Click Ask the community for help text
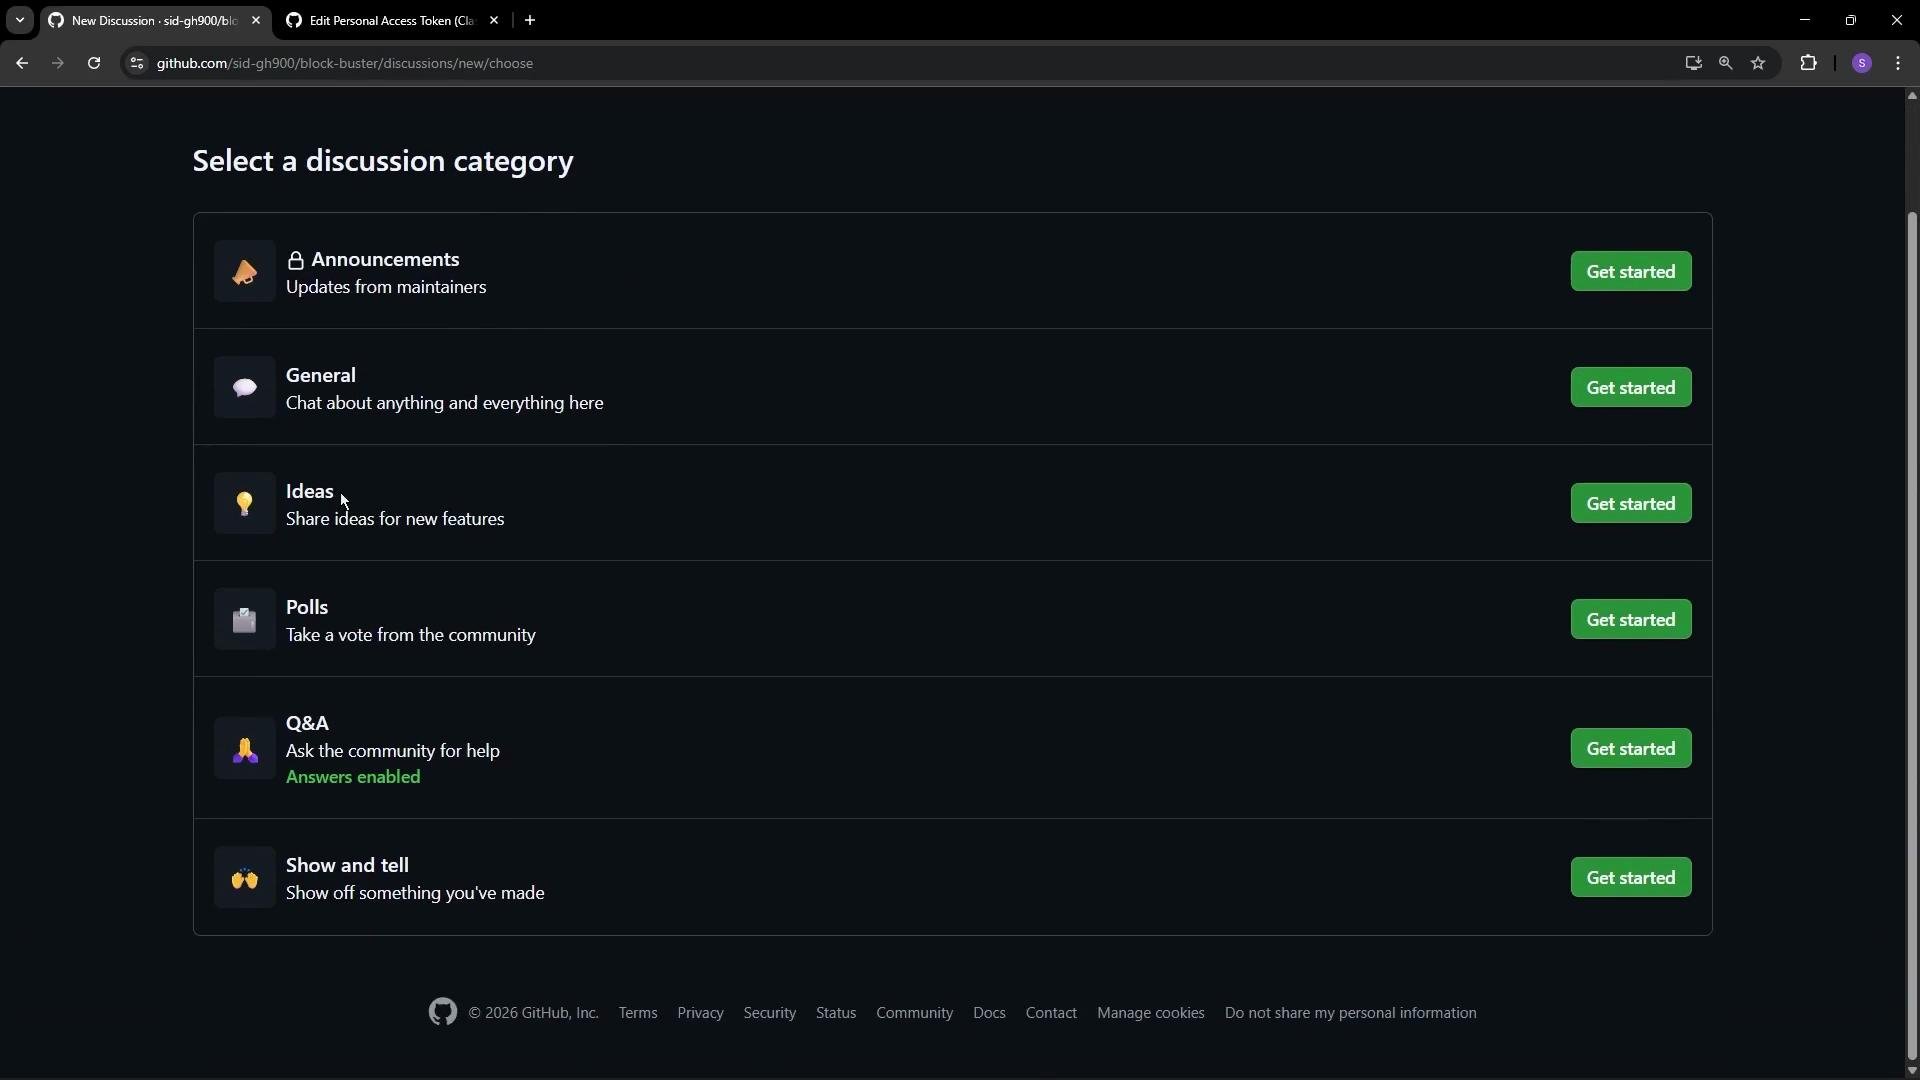Viewport: 1920px width, 1080px height. (x=393, y=752)
